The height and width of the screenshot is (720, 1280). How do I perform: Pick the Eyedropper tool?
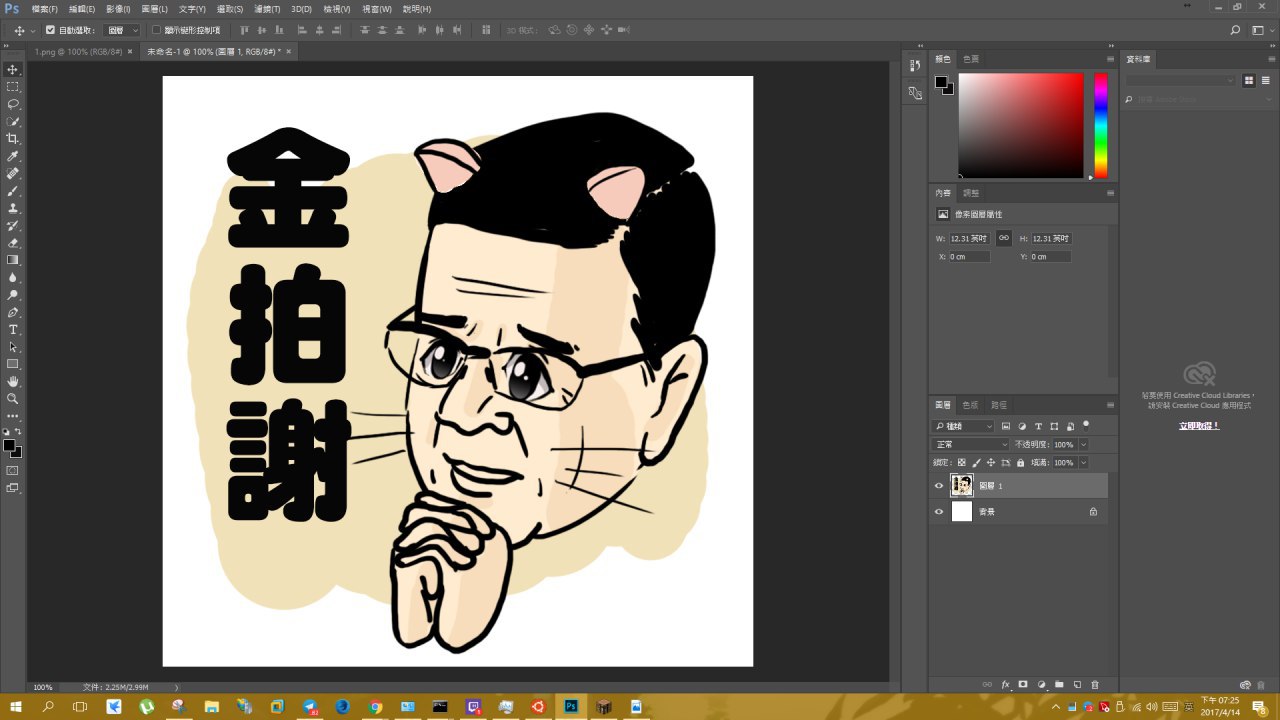pos(13,156)
